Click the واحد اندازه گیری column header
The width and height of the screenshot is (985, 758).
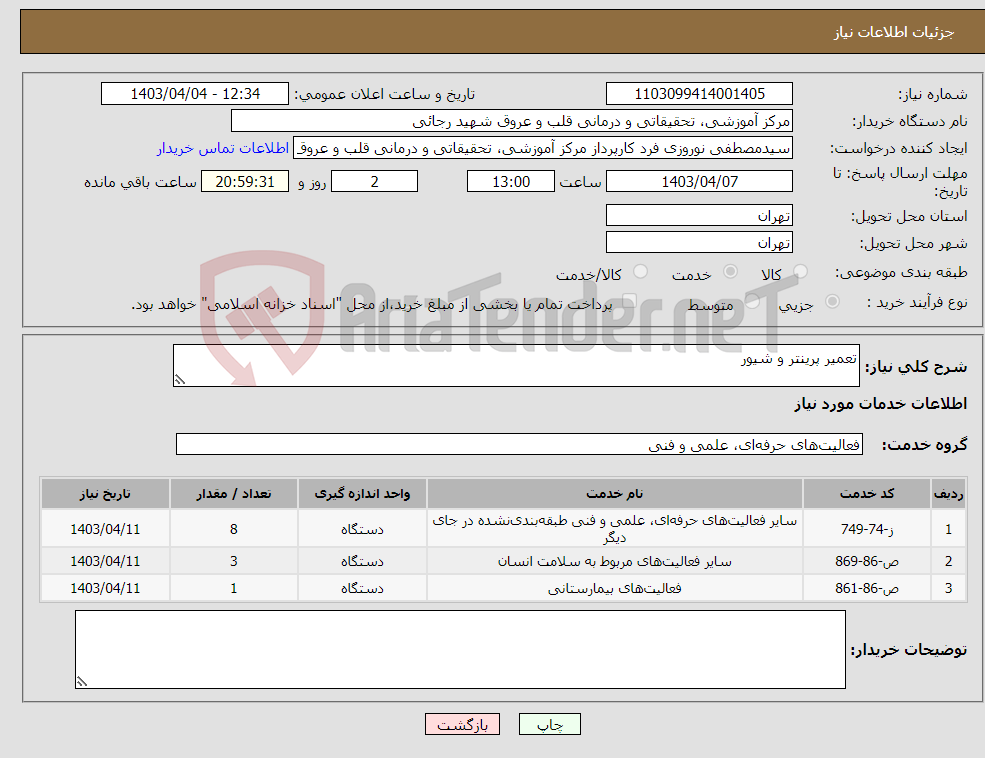click(x=362, y=494)
